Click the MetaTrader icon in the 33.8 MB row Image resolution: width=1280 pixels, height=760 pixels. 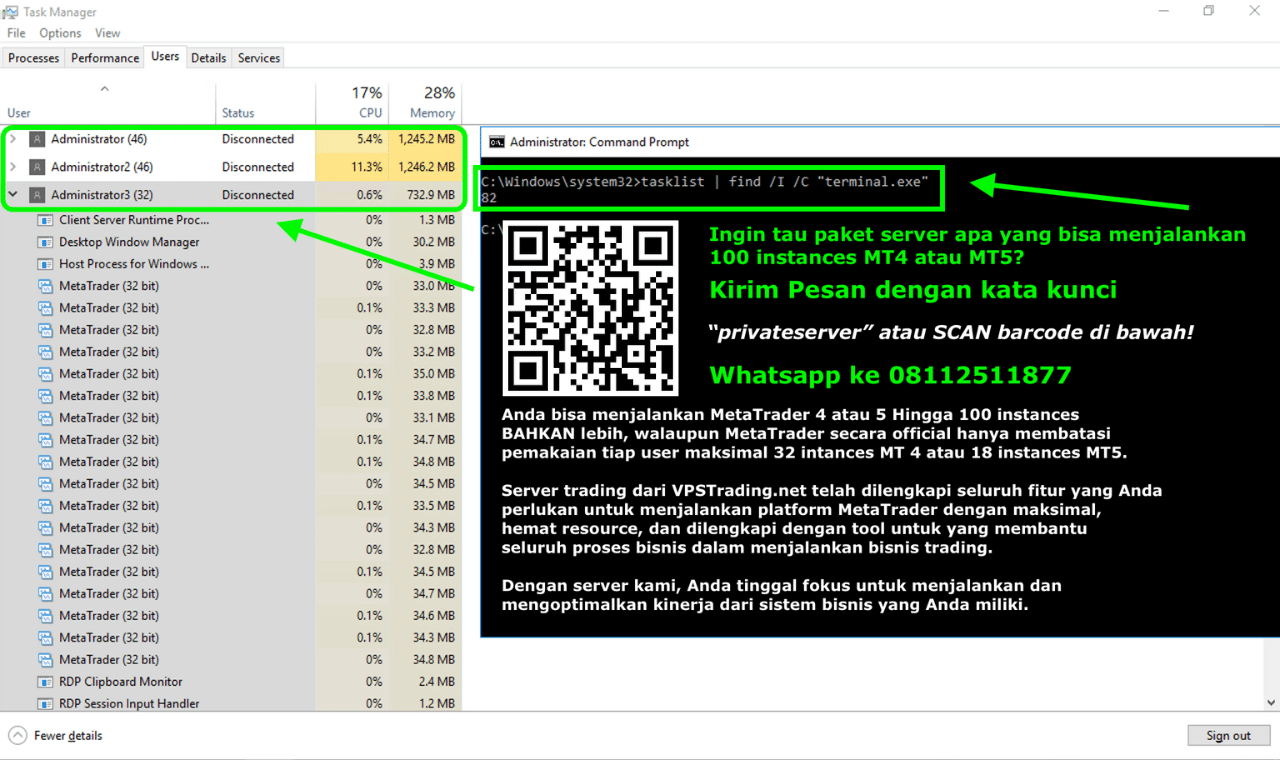[x=45, y=396]
